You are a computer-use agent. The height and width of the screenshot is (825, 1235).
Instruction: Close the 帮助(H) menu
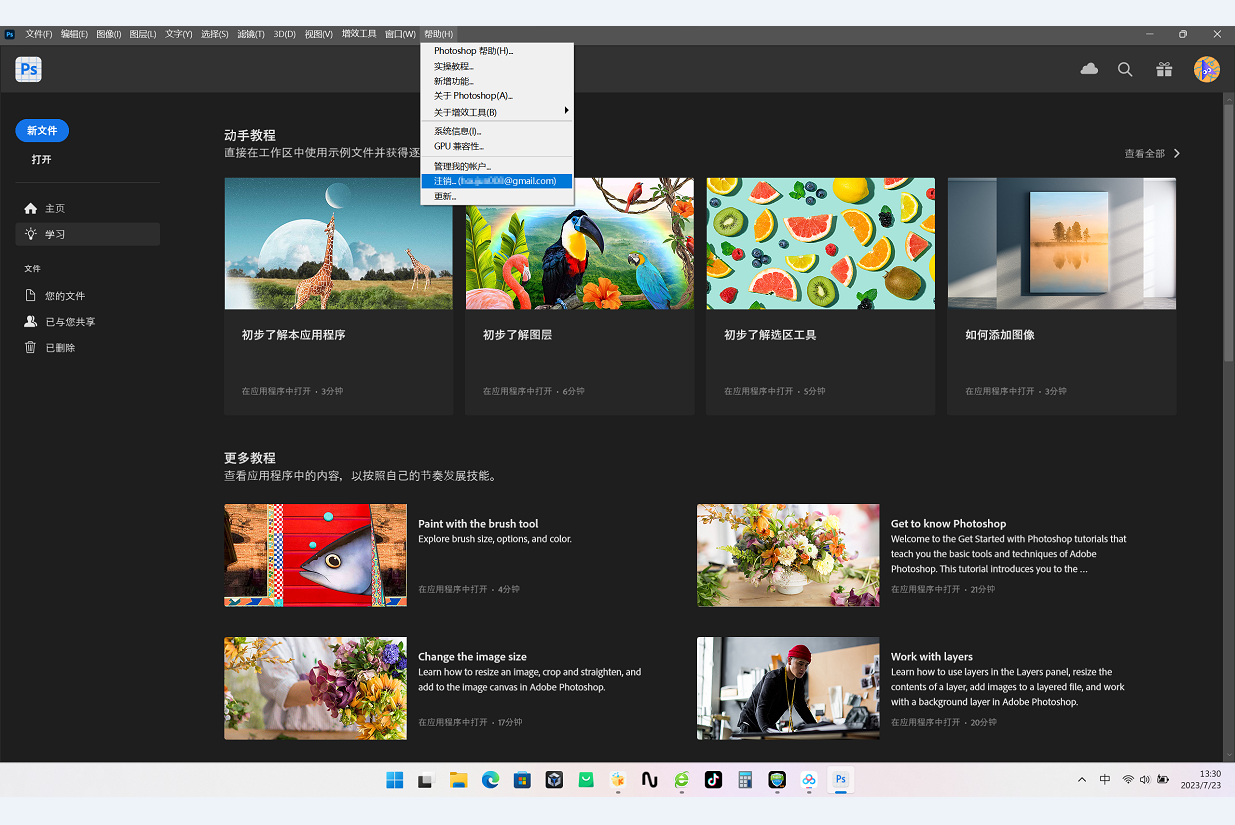point(438,34)
